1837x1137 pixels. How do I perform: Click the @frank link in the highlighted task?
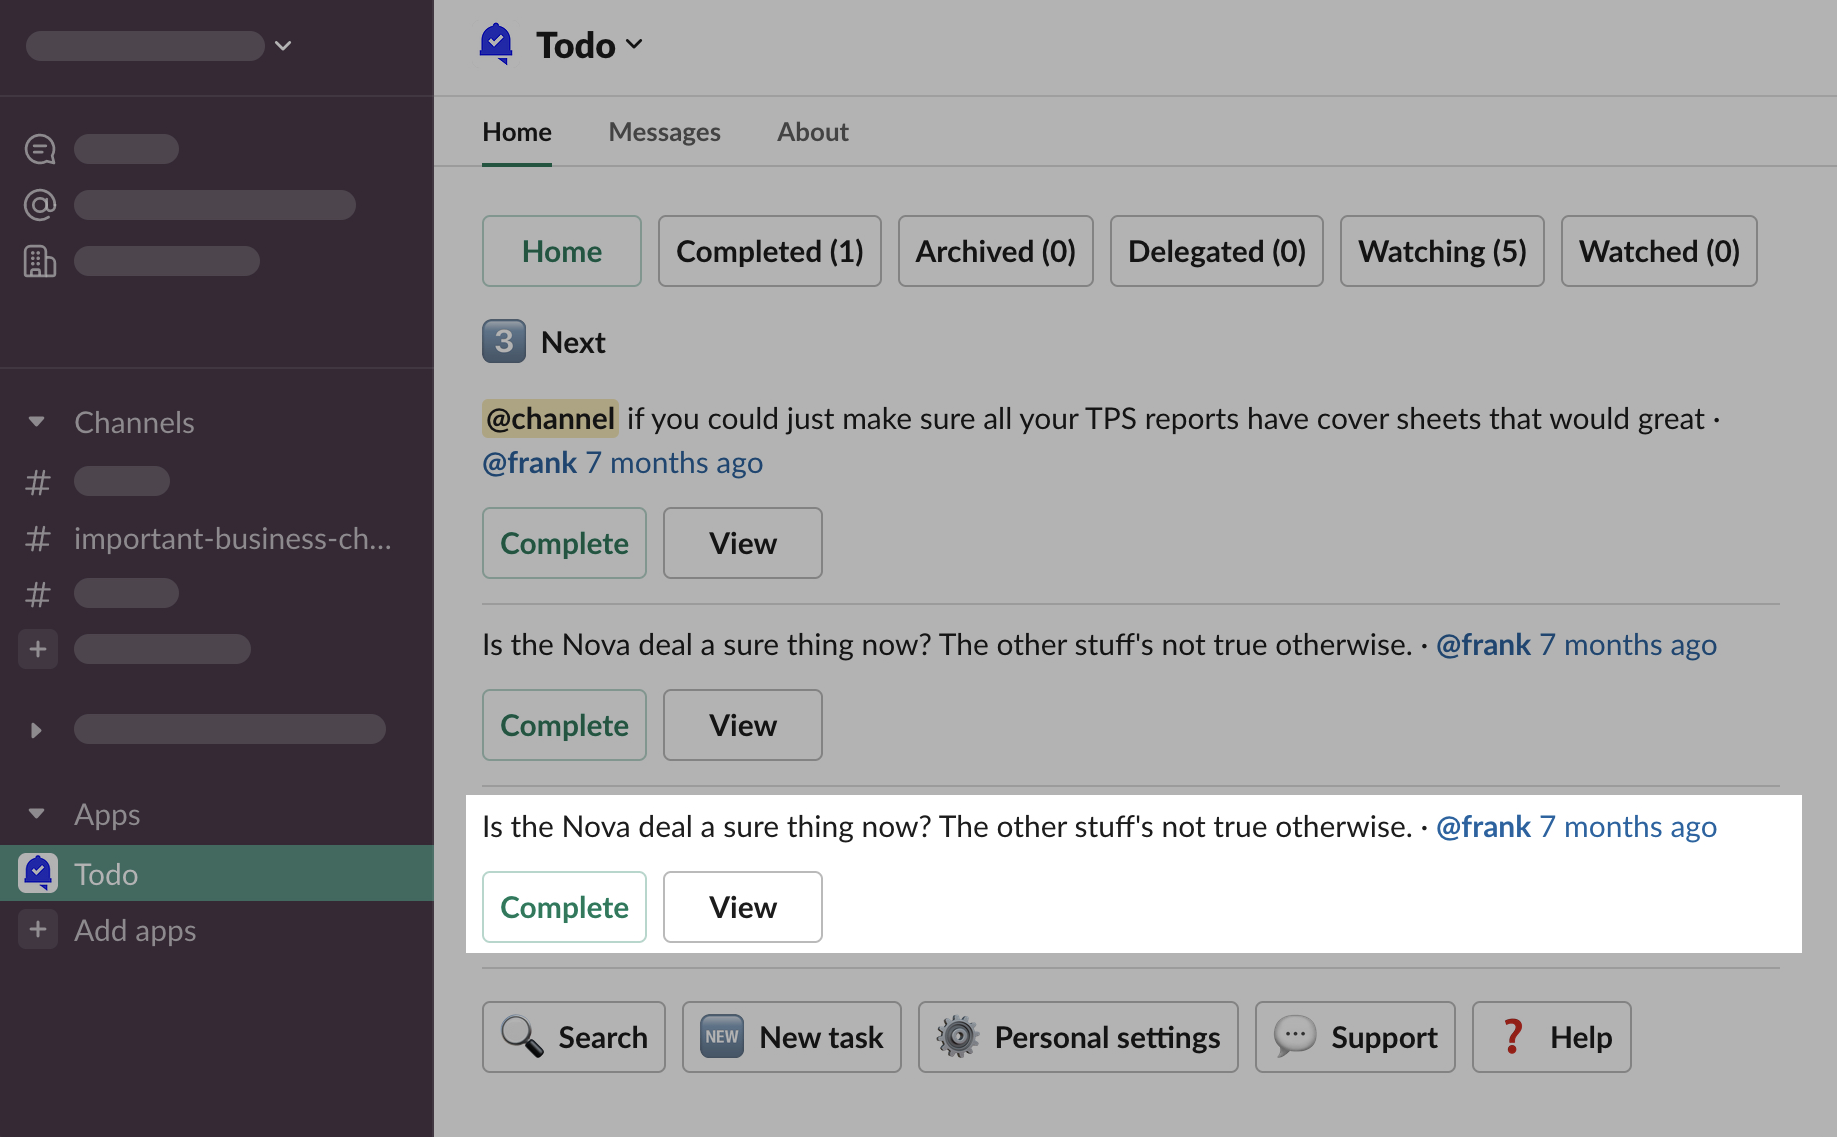tap(1483, 827)
